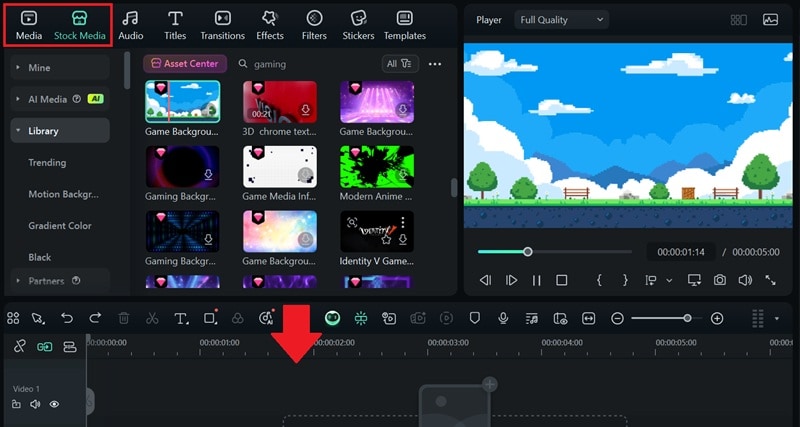Open the scopes image icon in Player
This screenshot has width=800, height=427.
coord(770,20)
